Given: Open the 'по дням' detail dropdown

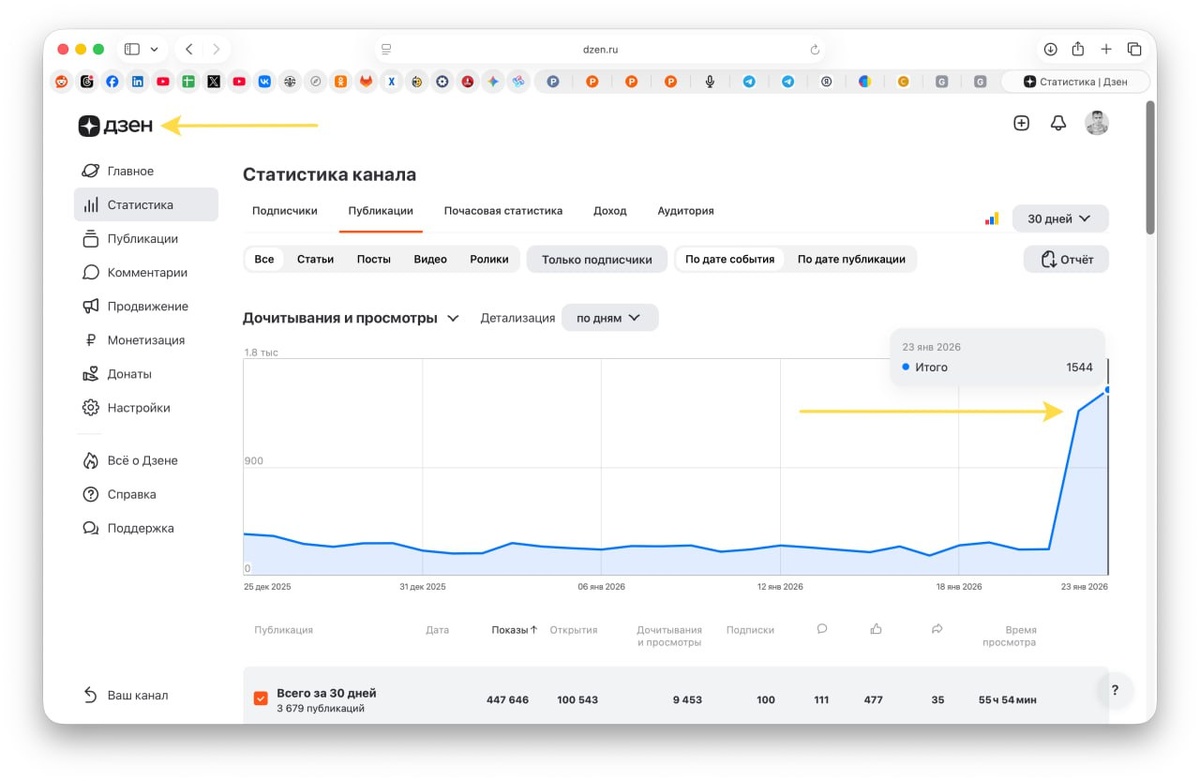Looking at the screenshot, I should [x=610, y=318].
